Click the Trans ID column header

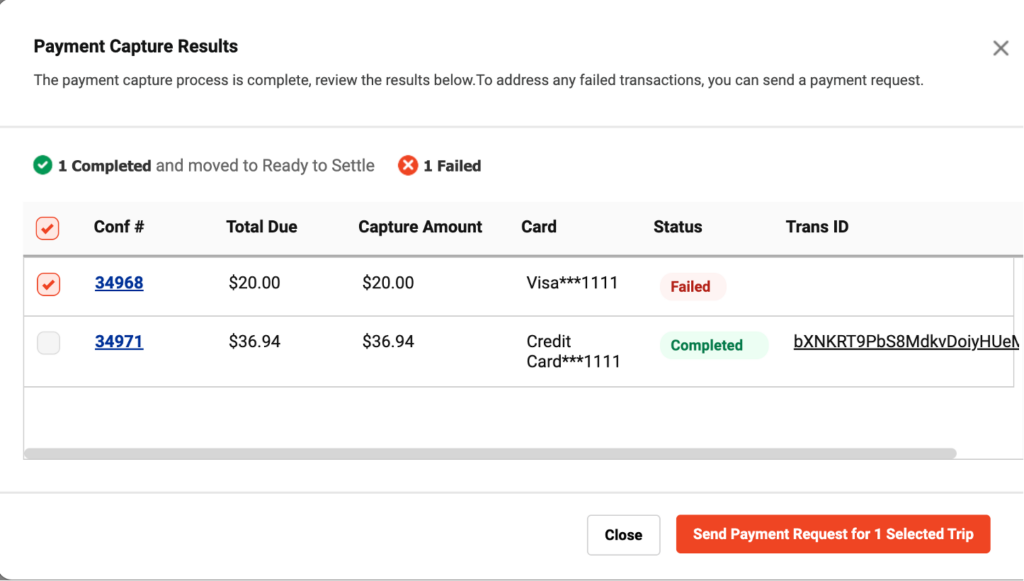[x=817, y=227]
